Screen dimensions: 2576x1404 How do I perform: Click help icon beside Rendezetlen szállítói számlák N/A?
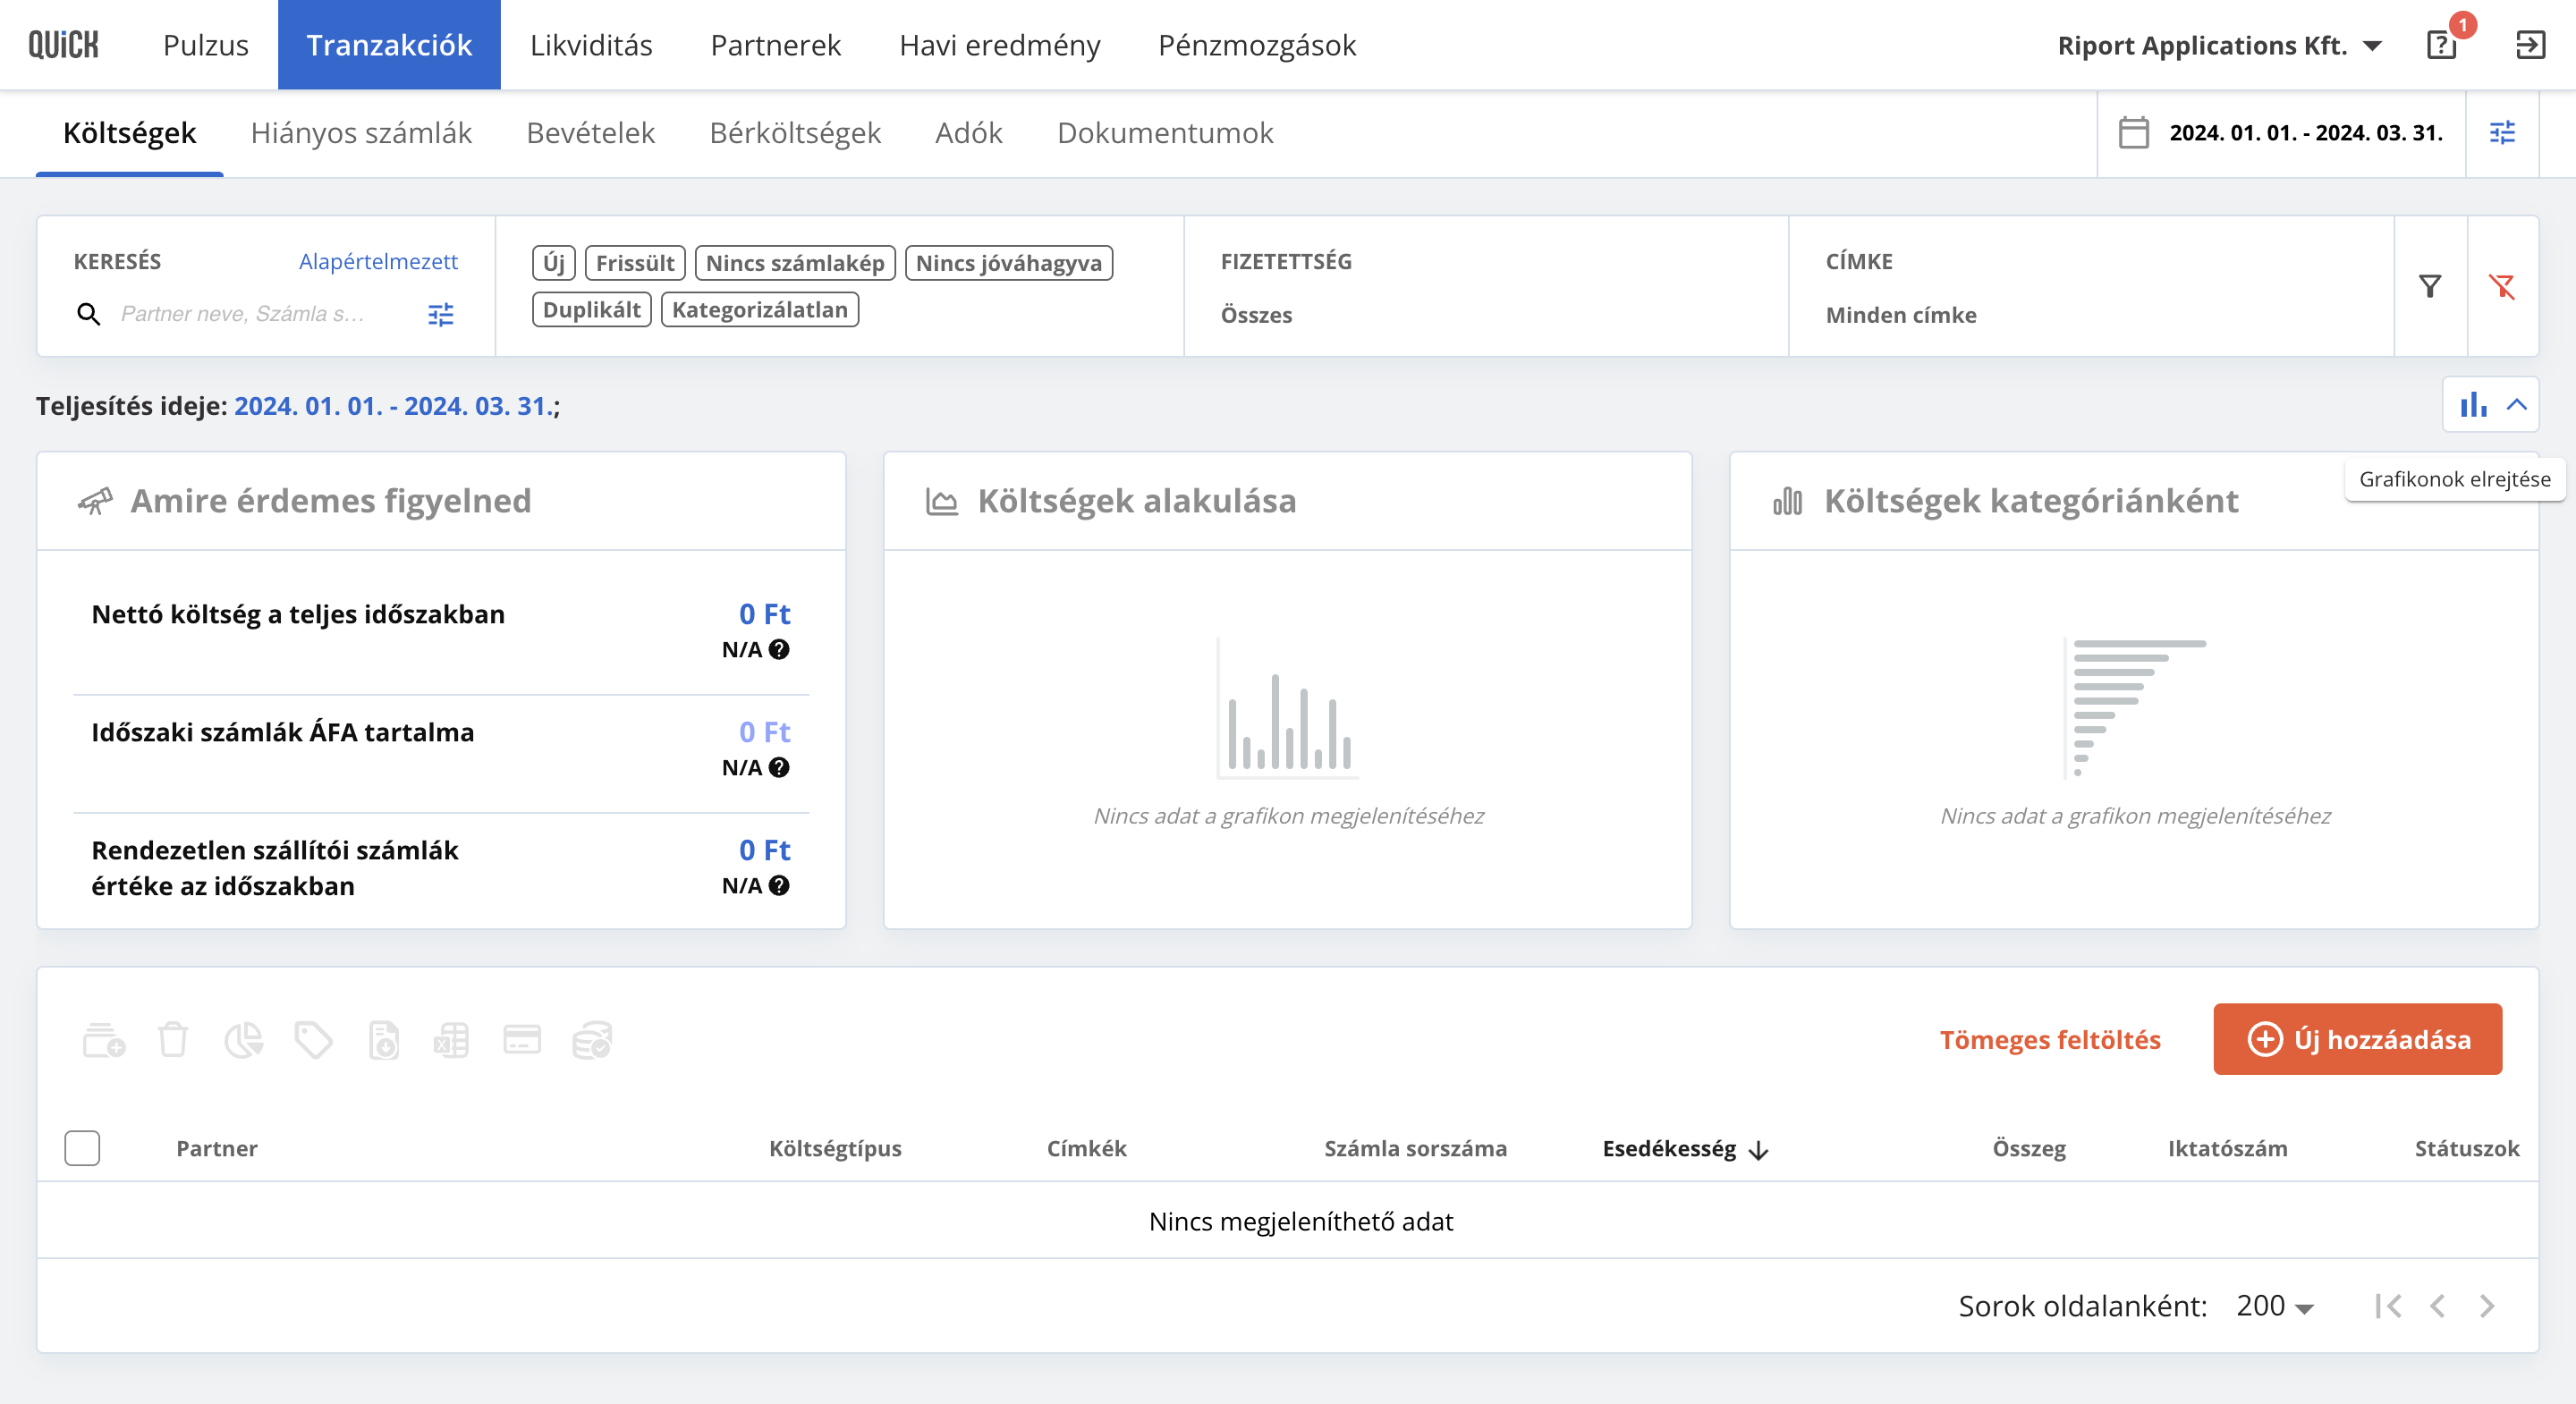click(779, 885)
